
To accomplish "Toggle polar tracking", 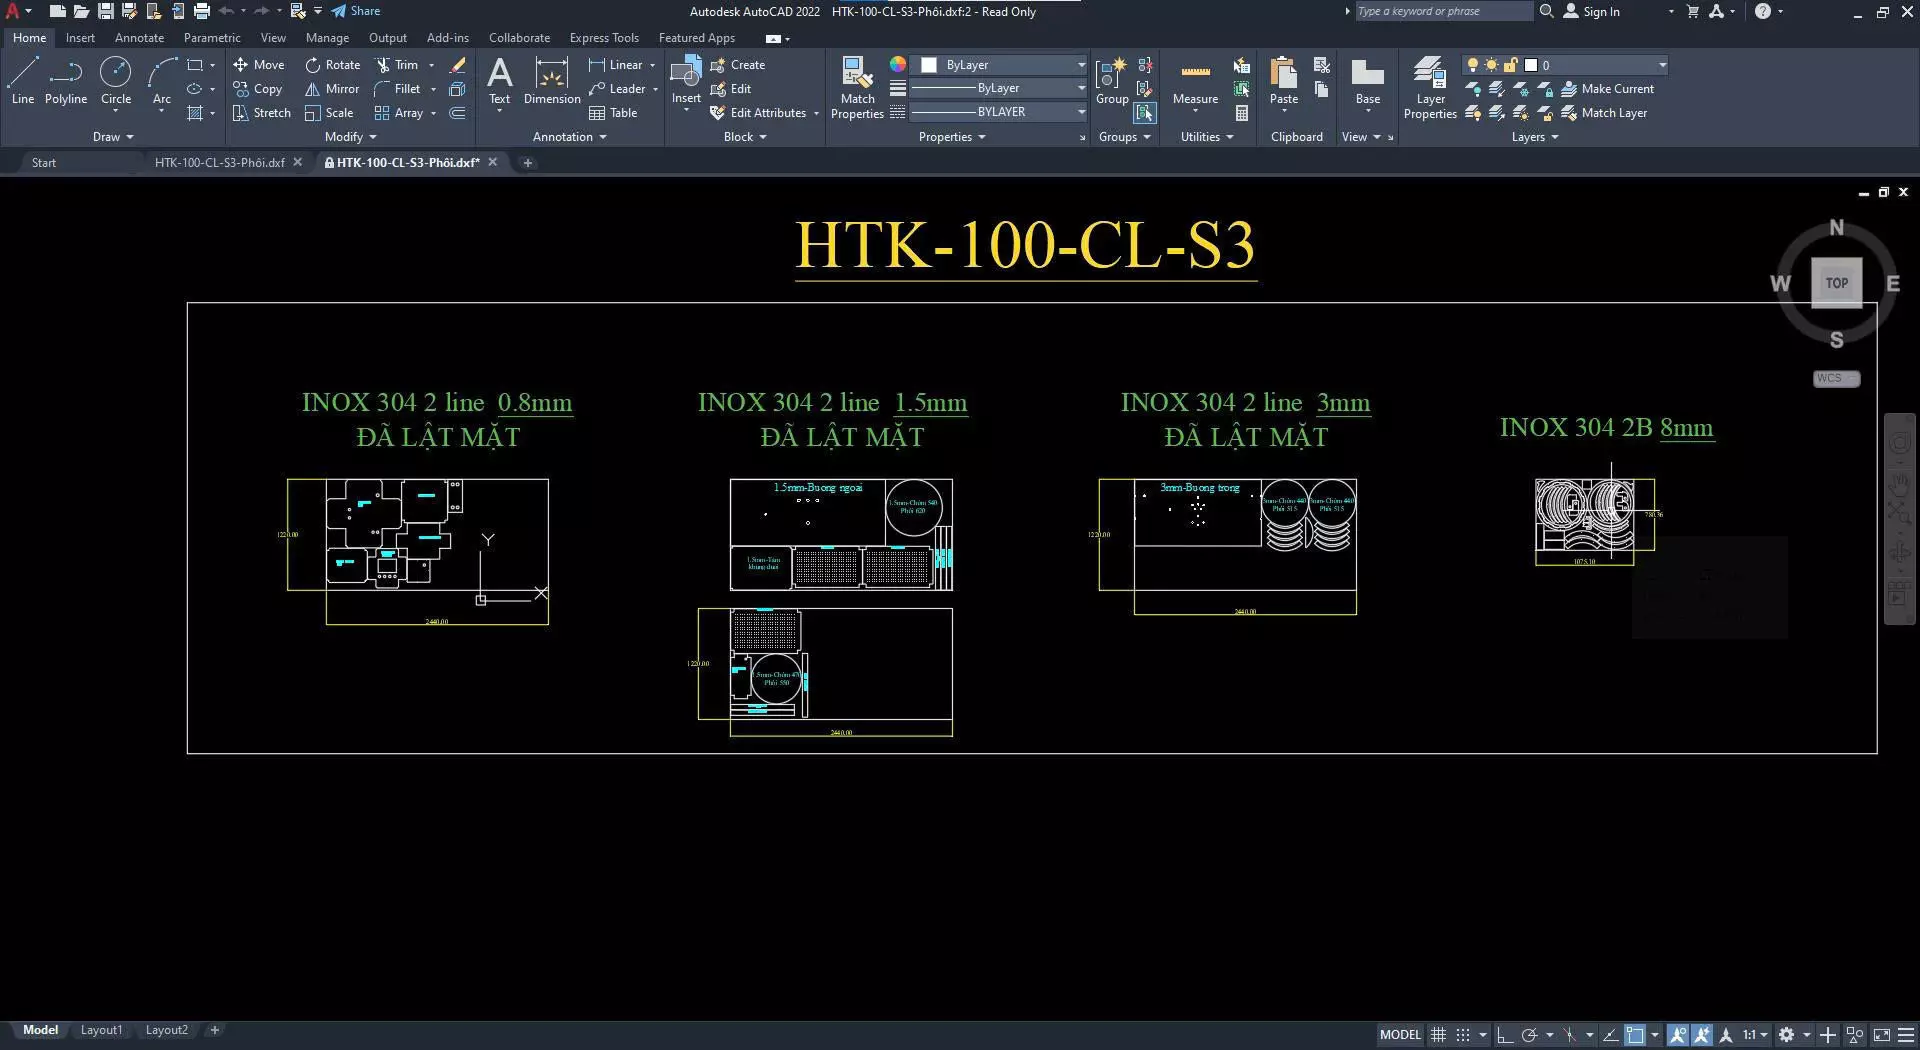I will 1529,1035.
